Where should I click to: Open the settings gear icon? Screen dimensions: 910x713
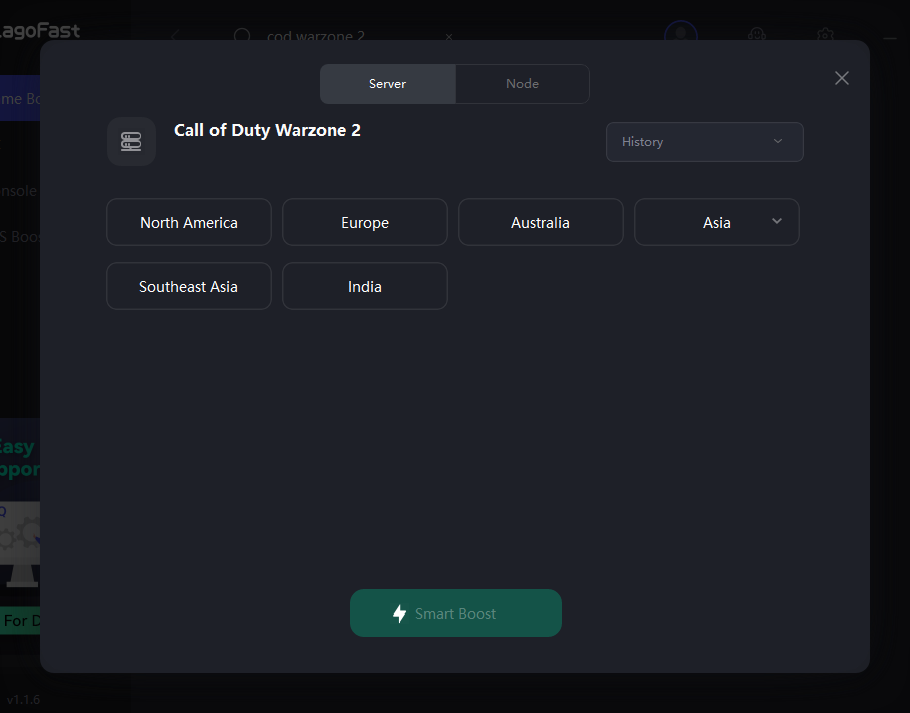coord(825,35)
